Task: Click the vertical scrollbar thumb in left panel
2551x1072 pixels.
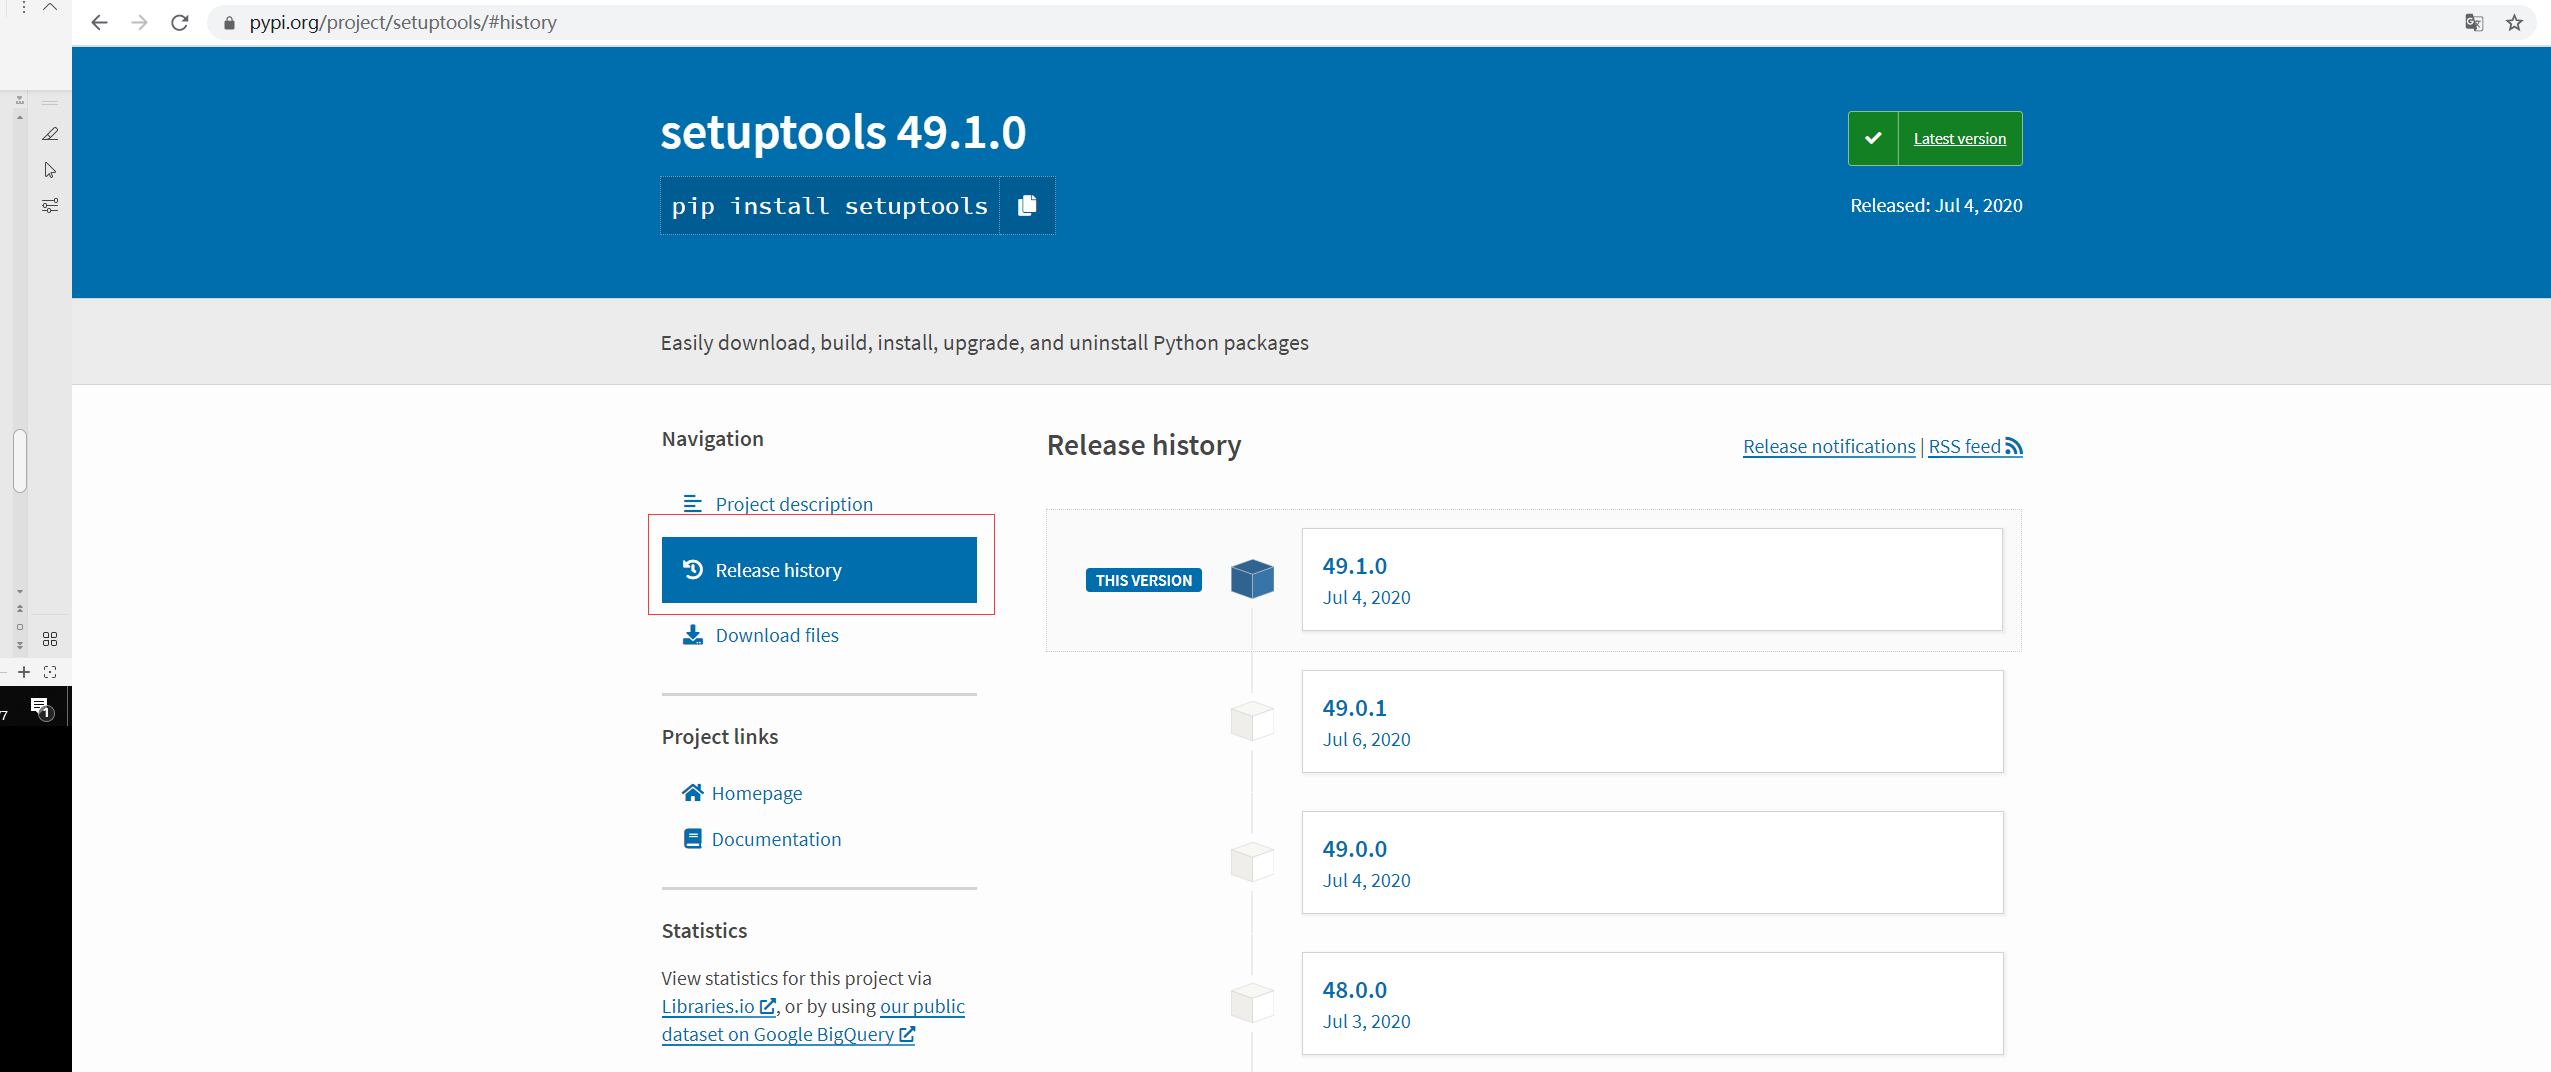Action: [20, 461]
